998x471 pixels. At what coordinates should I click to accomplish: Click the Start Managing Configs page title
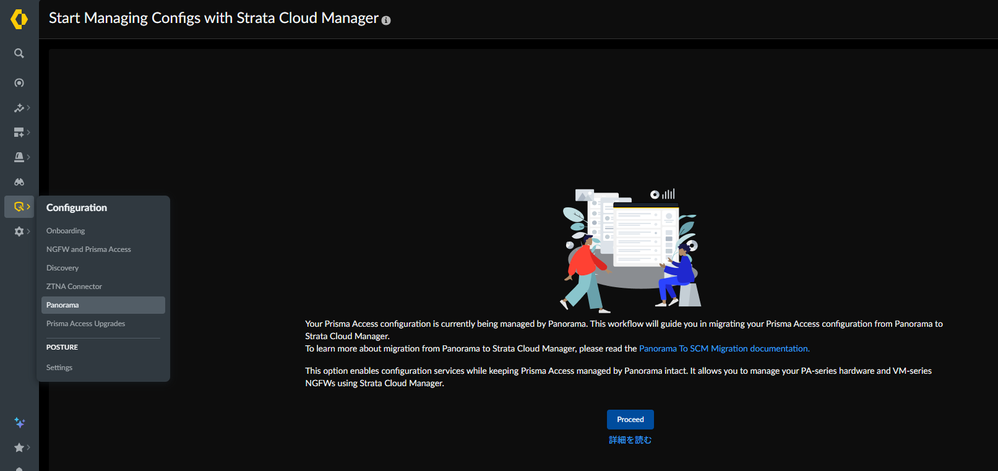tap(214, 18)
